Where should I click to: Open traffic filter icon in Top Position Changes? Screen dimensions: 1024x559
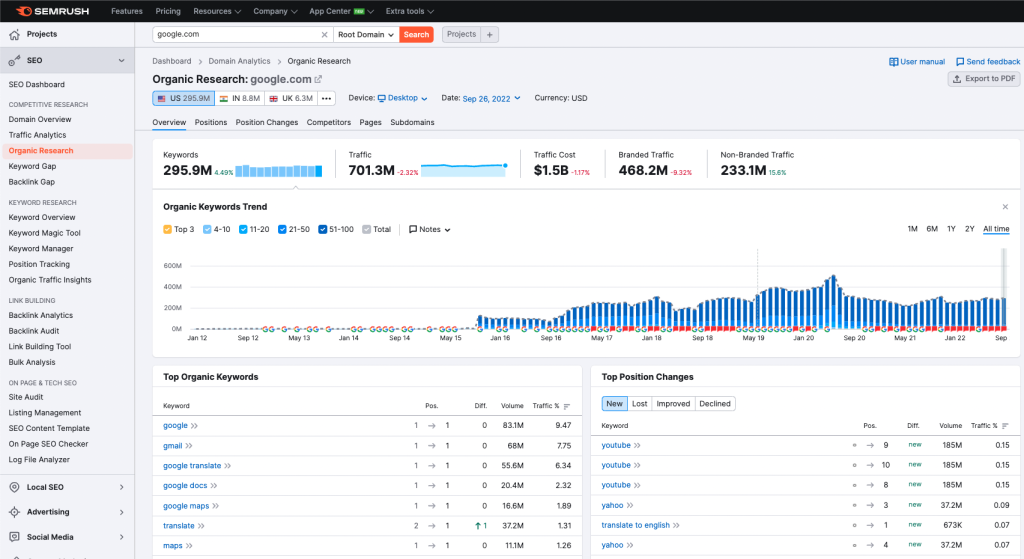[1005, 426]
